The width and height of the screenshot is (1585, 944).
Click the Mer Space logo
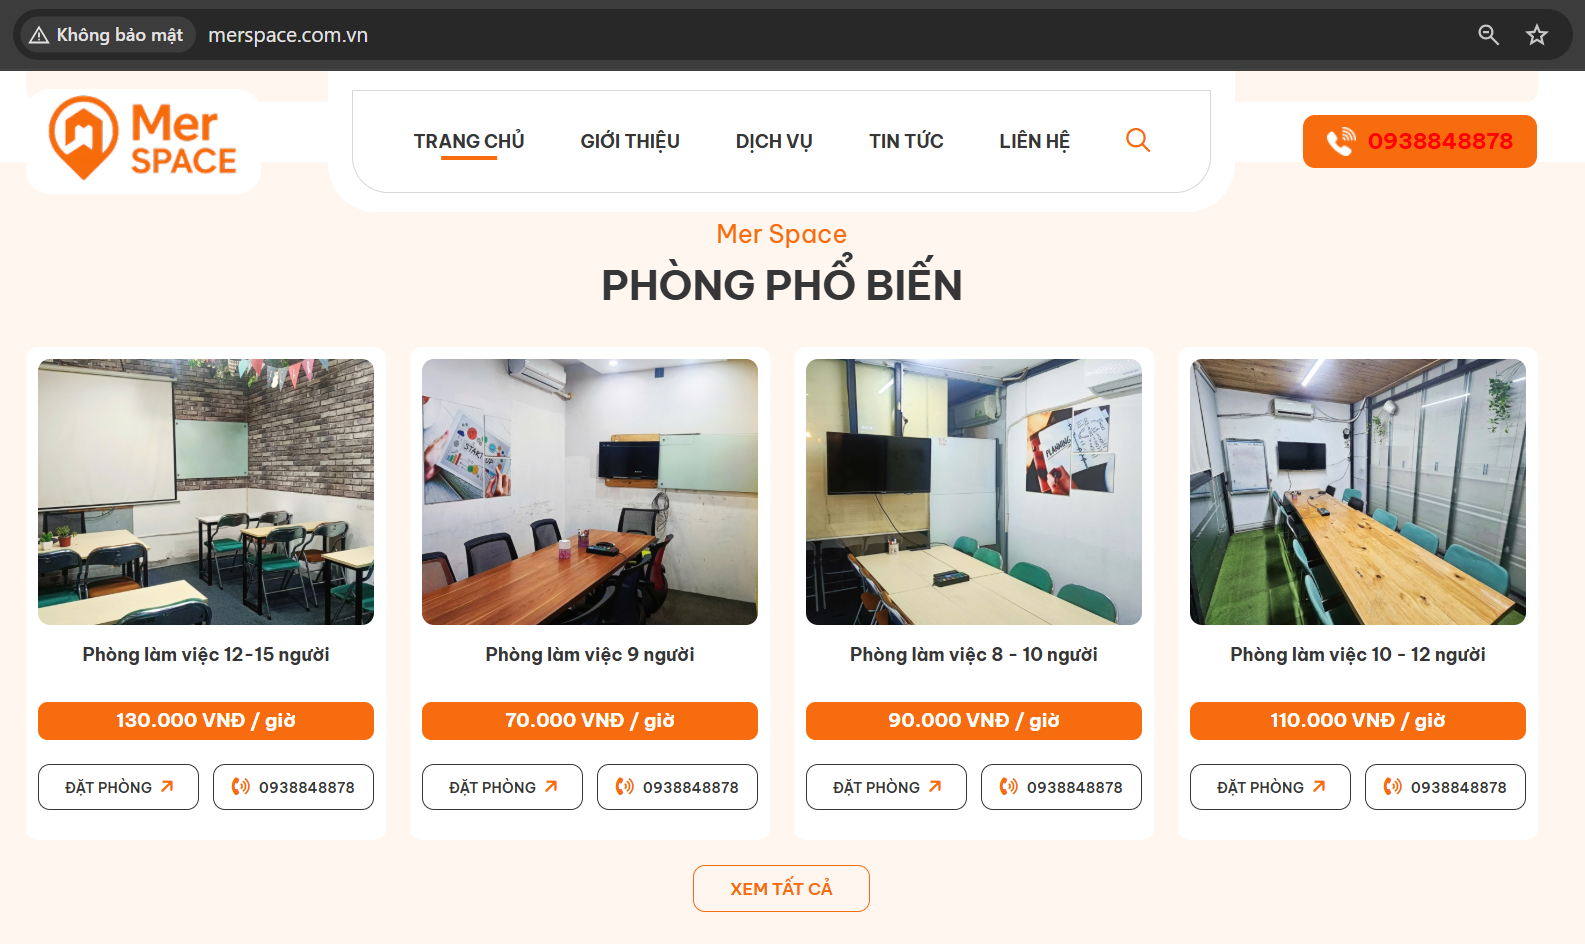(143, 138)
